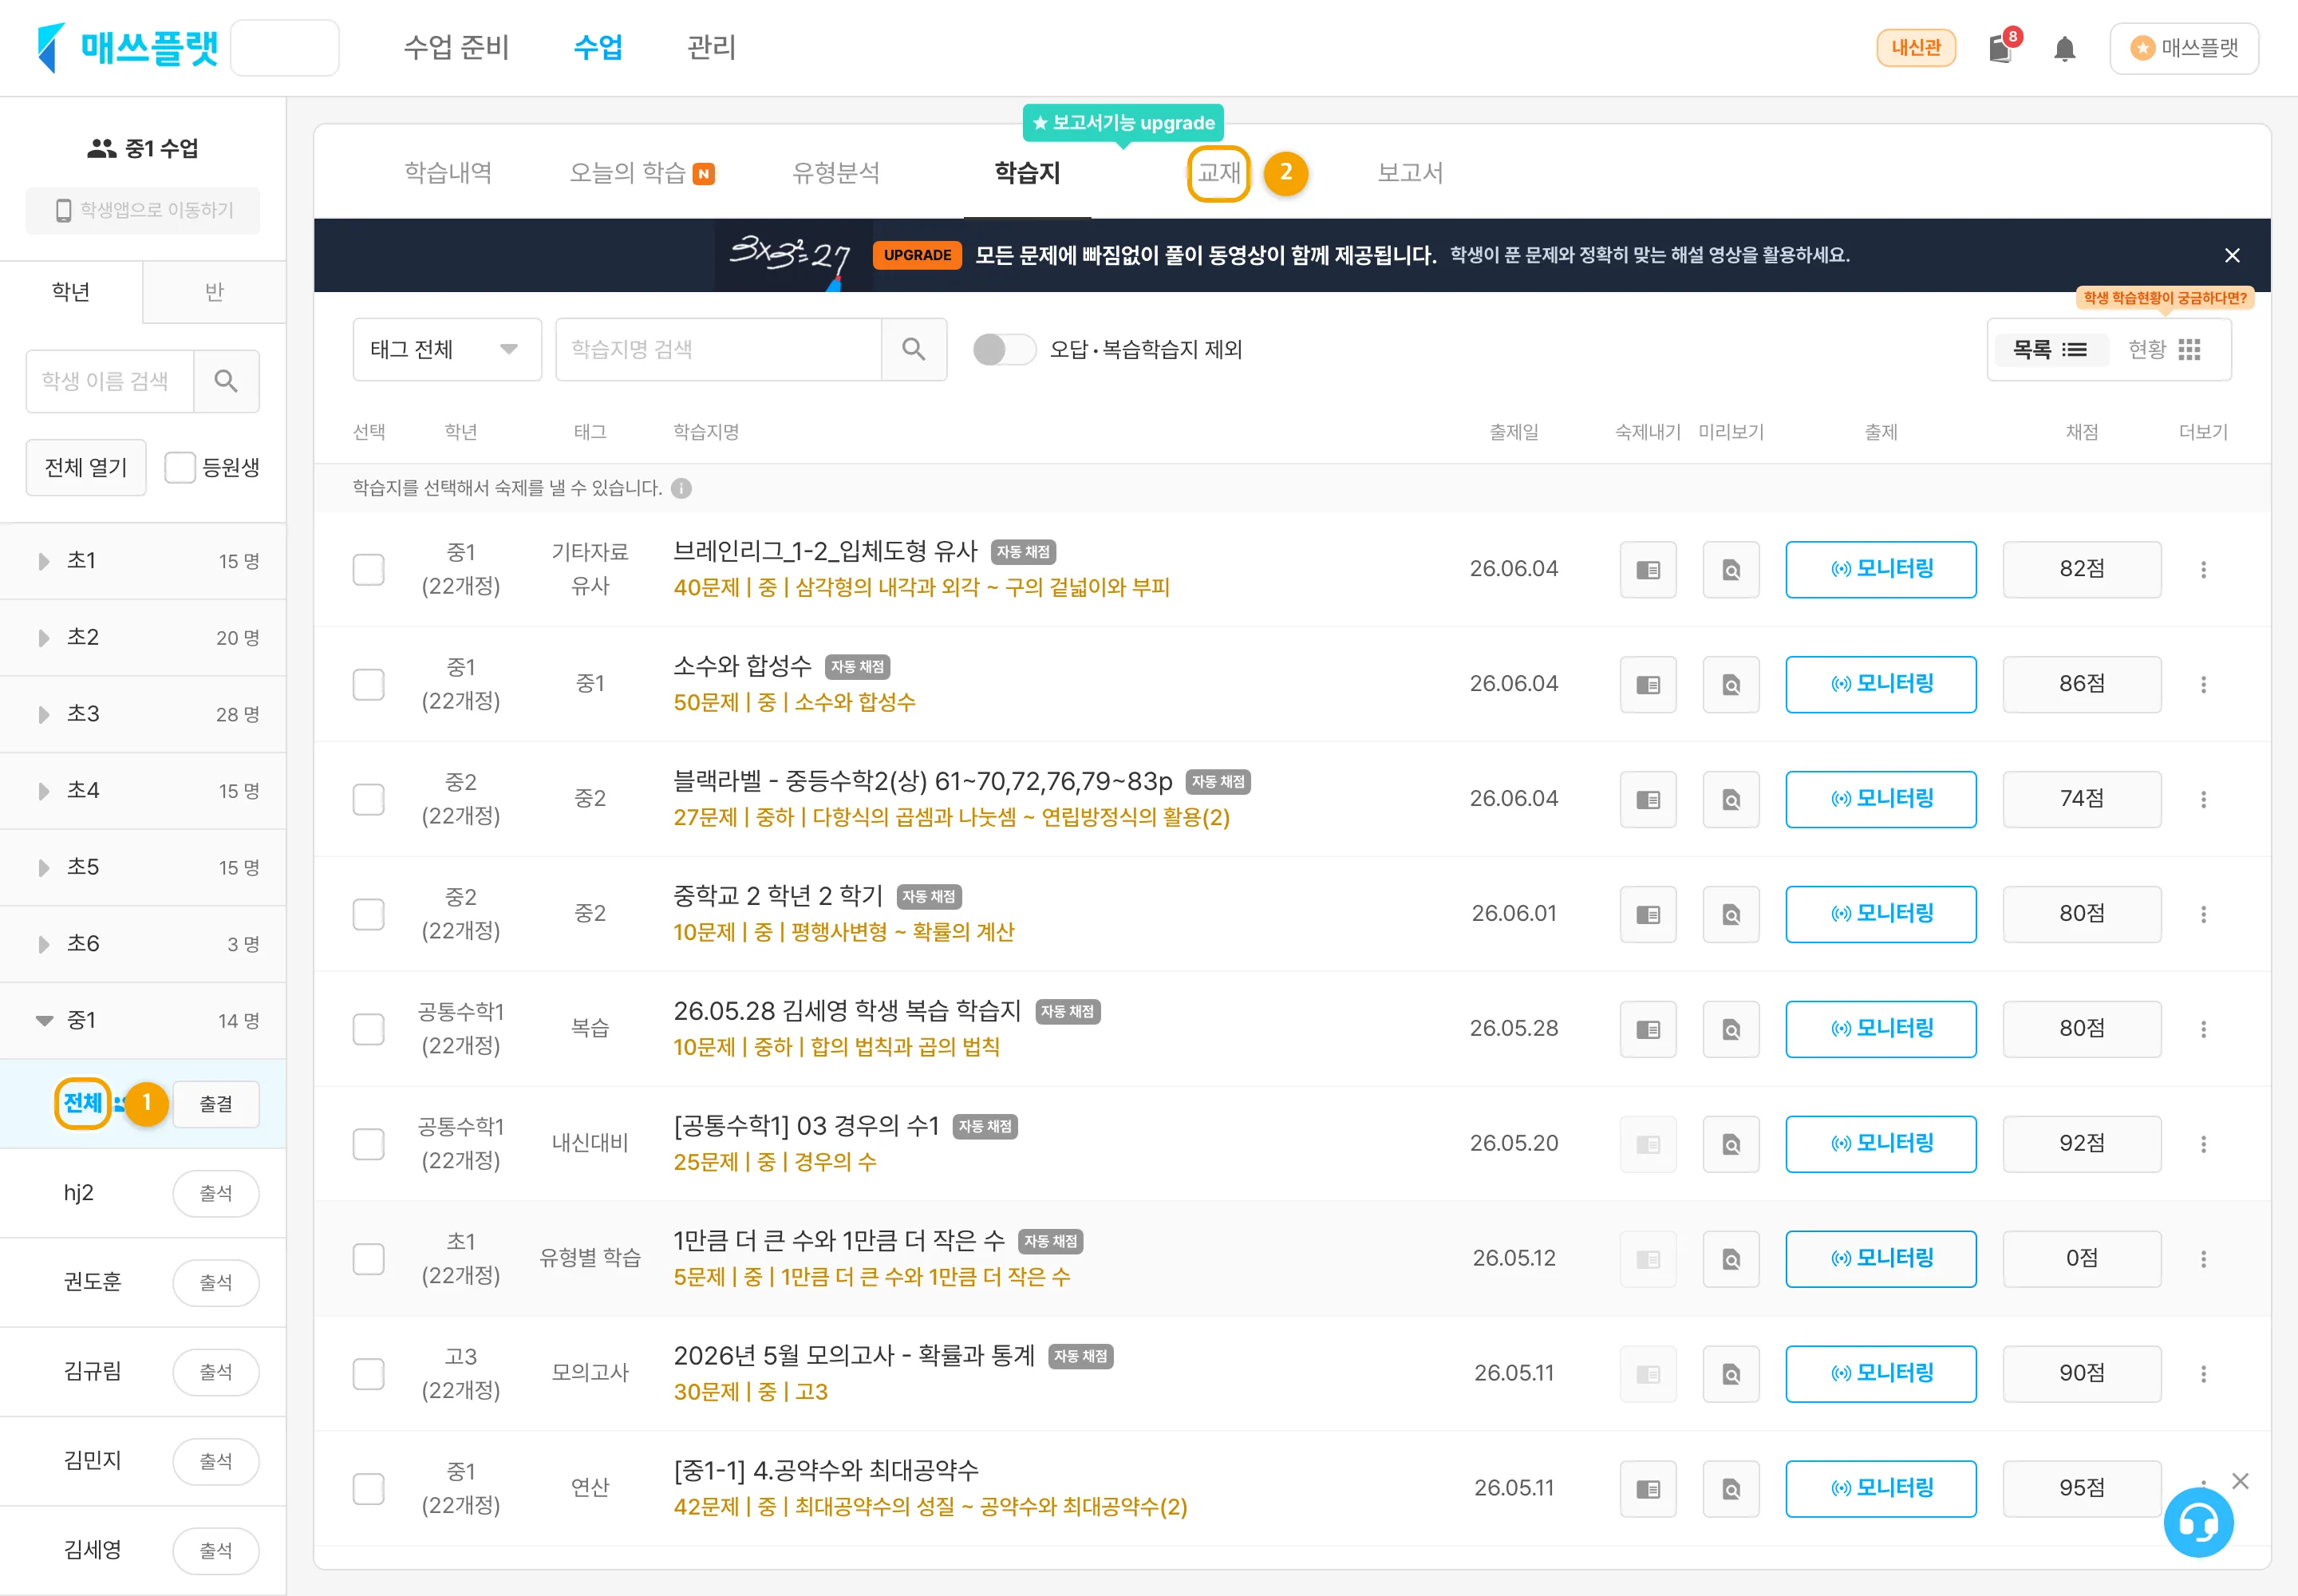Open the 매쓰플랫 account menu
Viewport: 2298px width, 1596px height.
[x=2184, y=48]
